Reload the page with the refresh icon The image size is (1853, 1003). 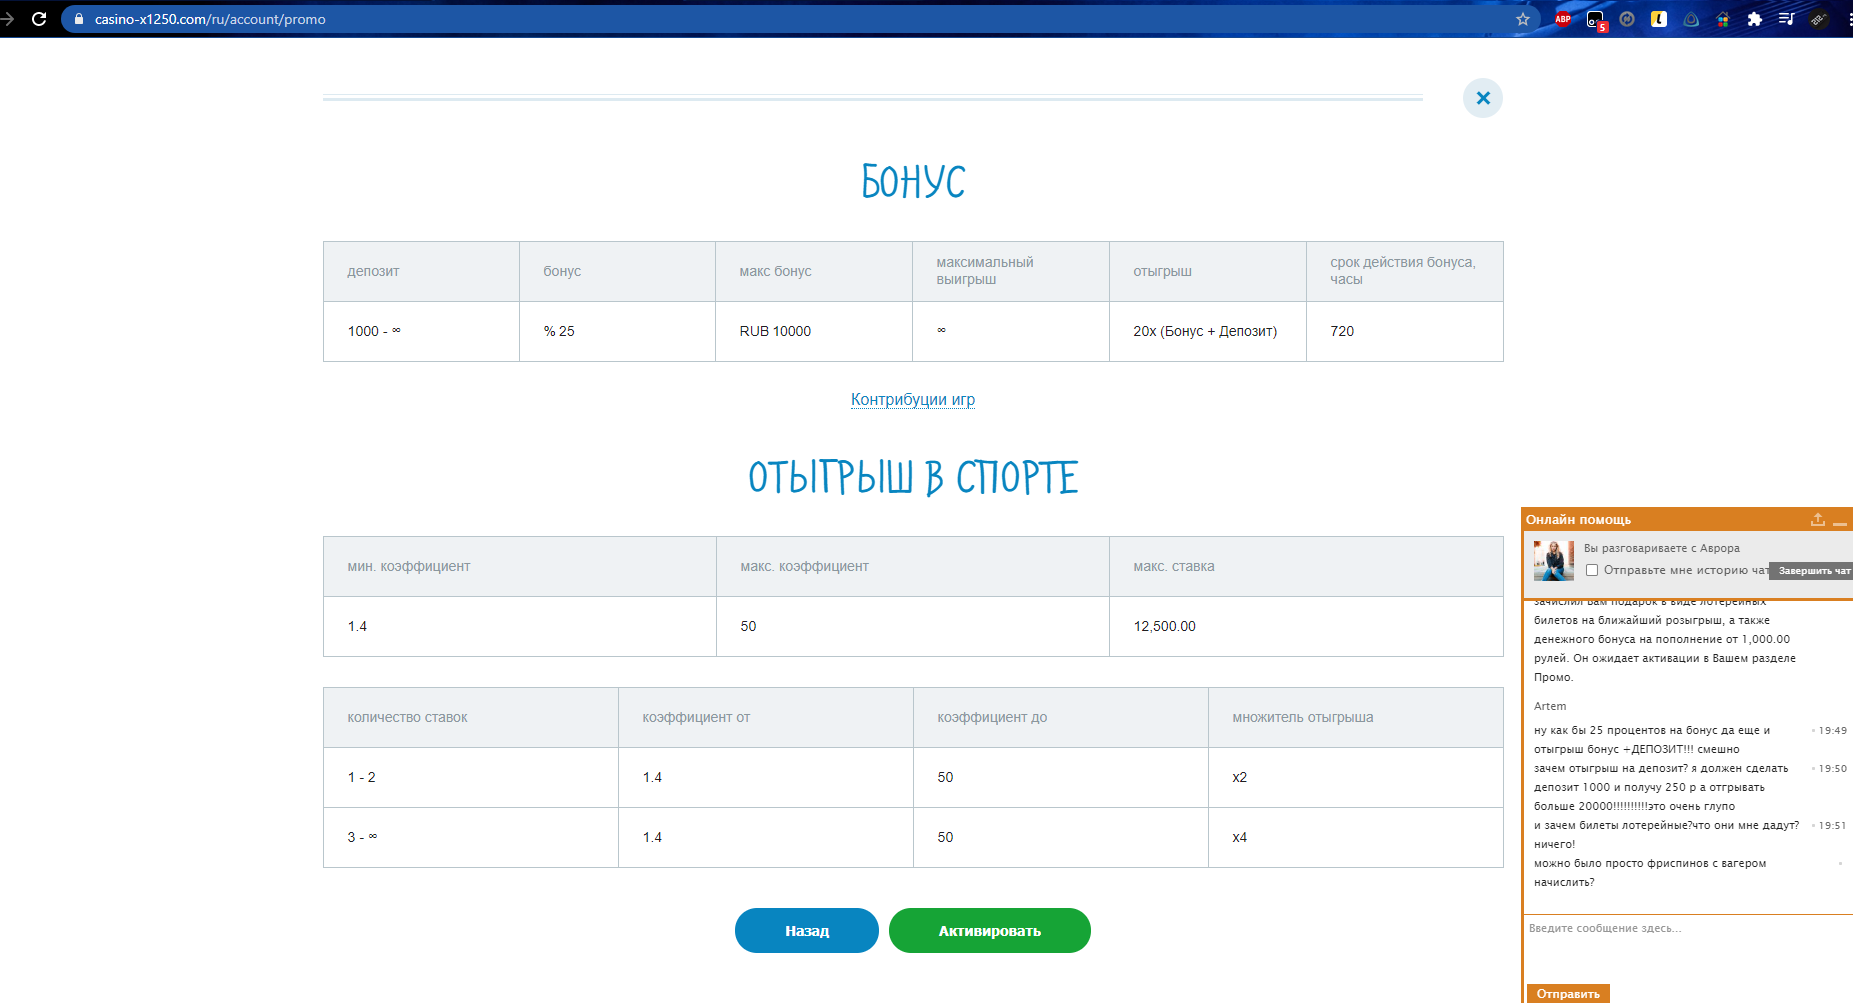[x=39, y=19]
